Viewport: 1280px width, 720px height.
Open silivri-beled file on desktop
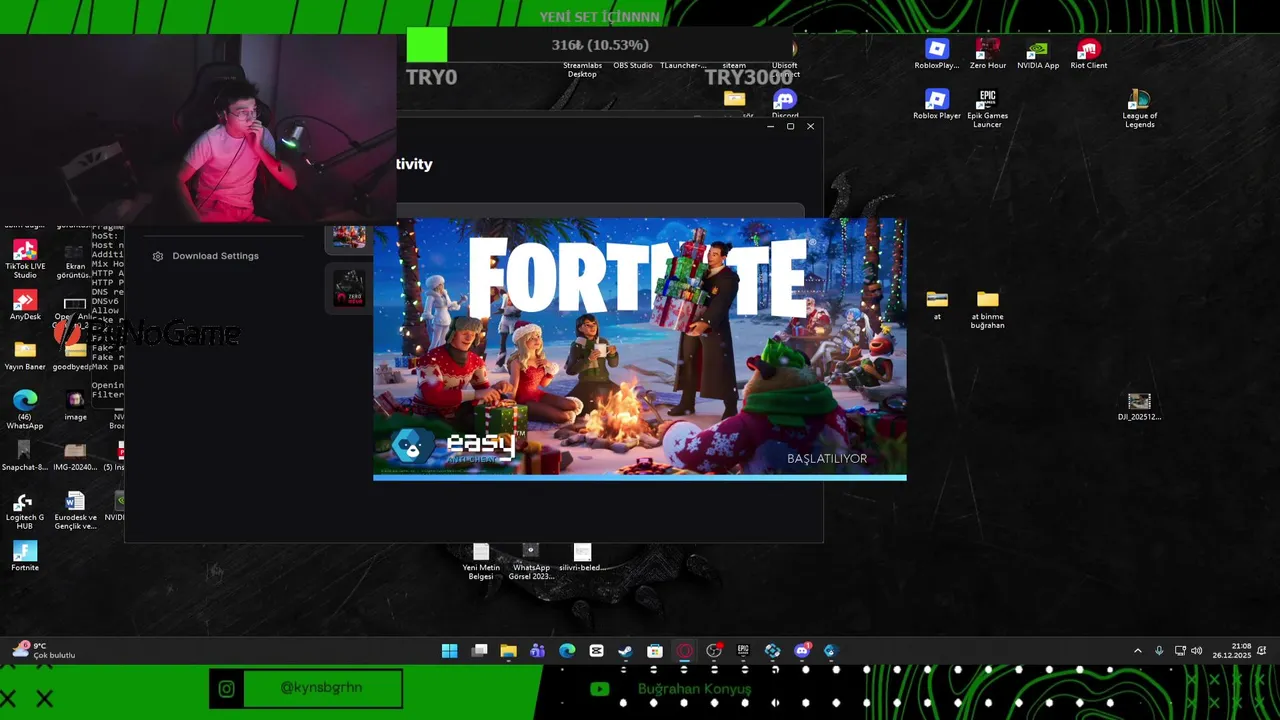coord(582,557)
